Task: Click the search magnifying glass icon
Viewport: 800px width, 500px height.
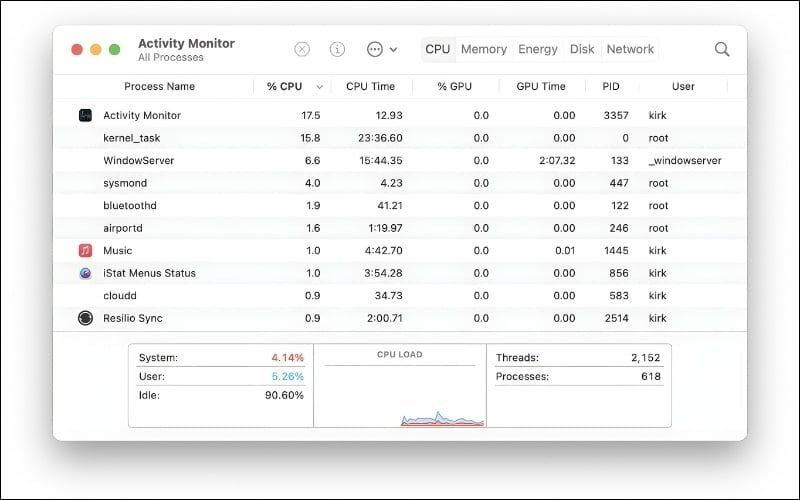Action: pyautogui.click(x=722, y=49)
